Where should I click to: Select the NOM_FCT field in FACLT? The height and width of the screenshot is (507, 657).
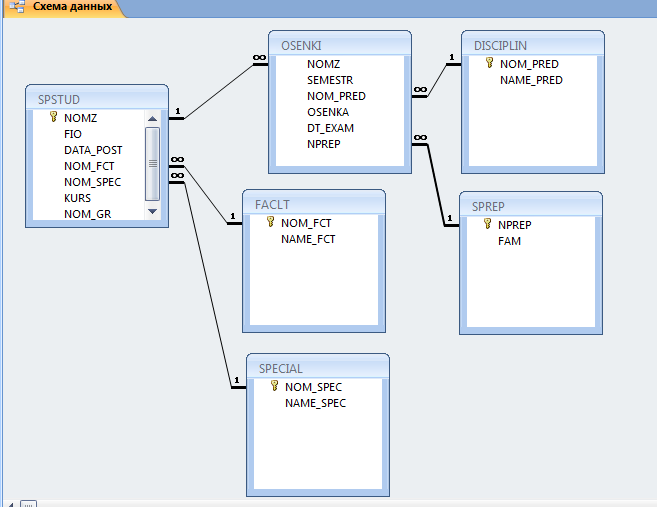tap(306, 223)
